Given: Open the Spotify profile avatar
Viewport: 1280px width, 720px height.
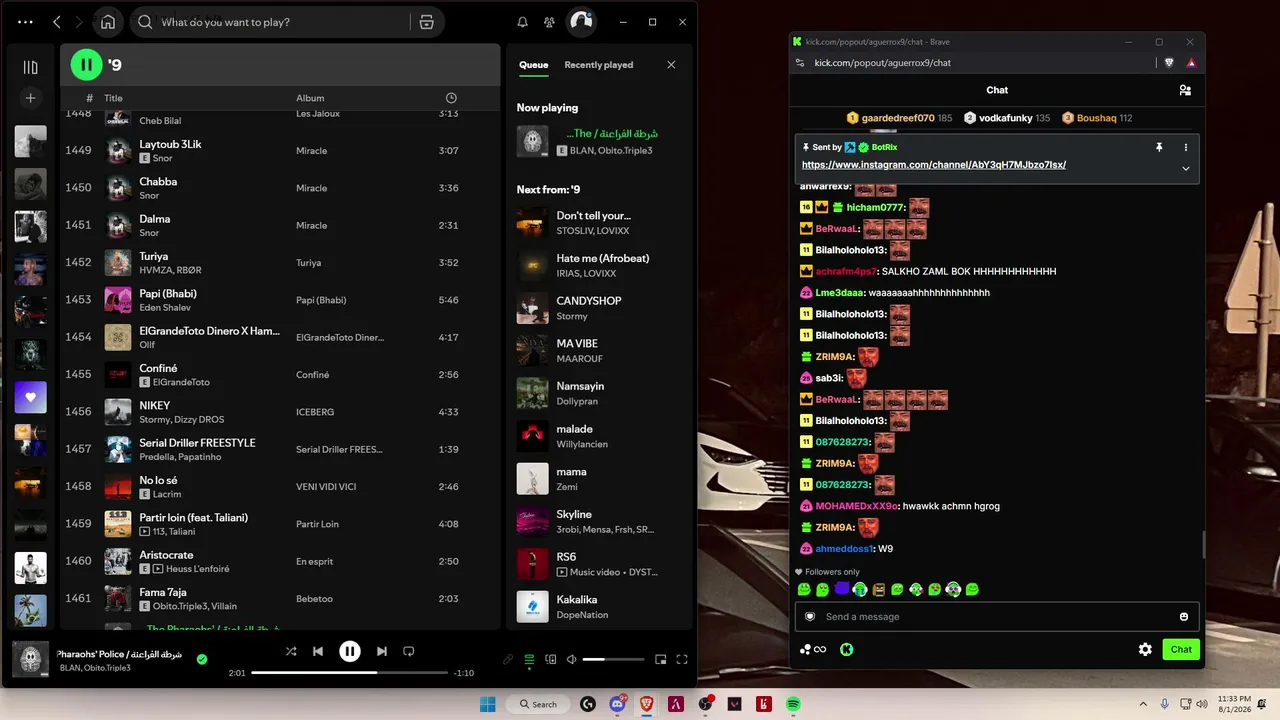Looking at the screenshot, I should coord(581,22).
